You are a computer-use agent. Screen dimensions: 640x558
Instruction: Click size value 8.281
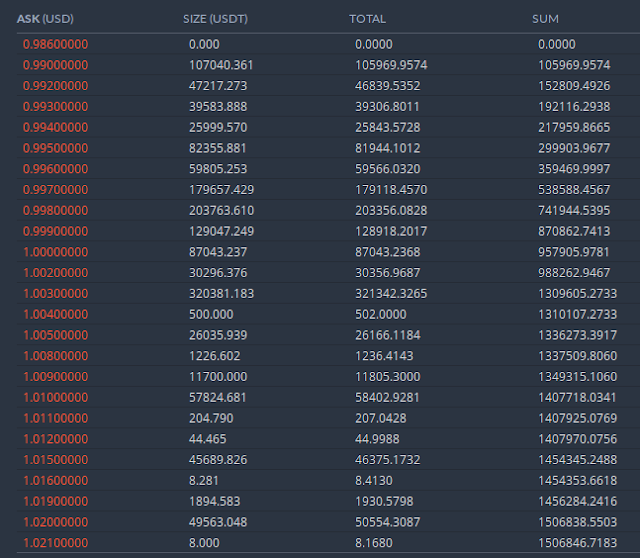point(204,480)
